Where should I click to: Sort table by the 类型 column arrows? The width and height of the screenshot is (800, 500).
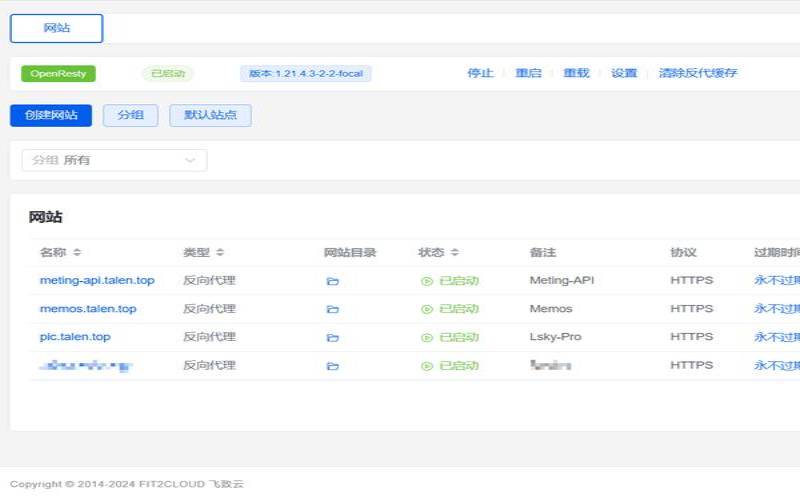(x=220, y=253)
